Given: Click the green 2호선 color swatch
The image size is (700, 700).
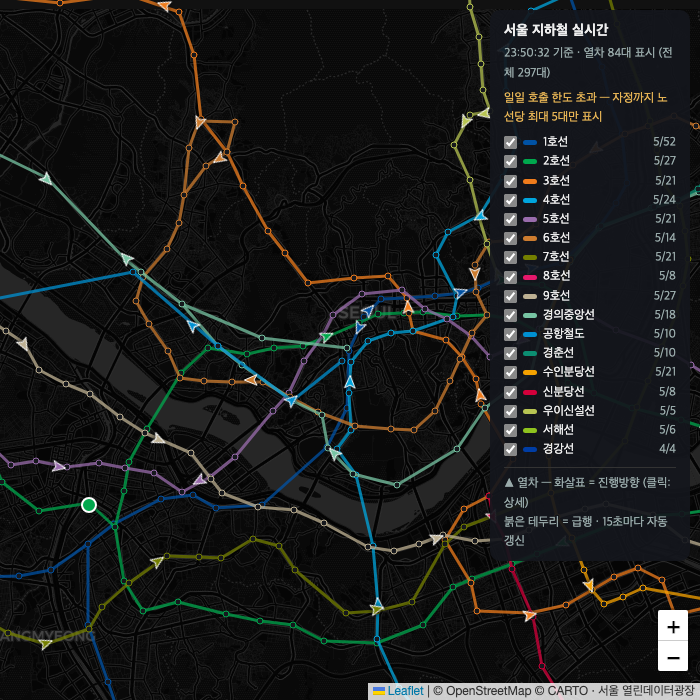Looking at the screenshot, I should [x=530, y=161].
